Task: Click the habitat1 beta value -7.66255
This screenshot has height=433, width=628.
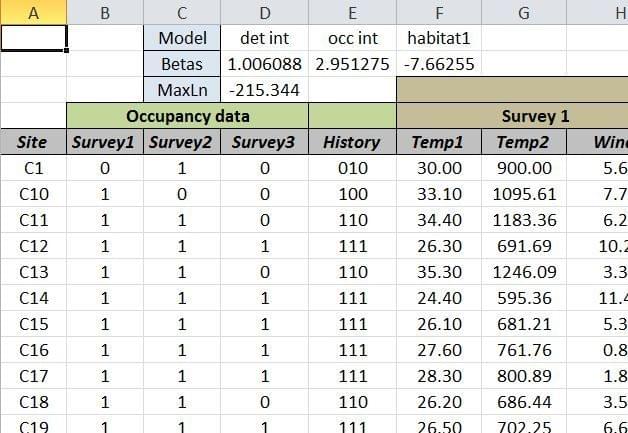Action: point(439,65)
